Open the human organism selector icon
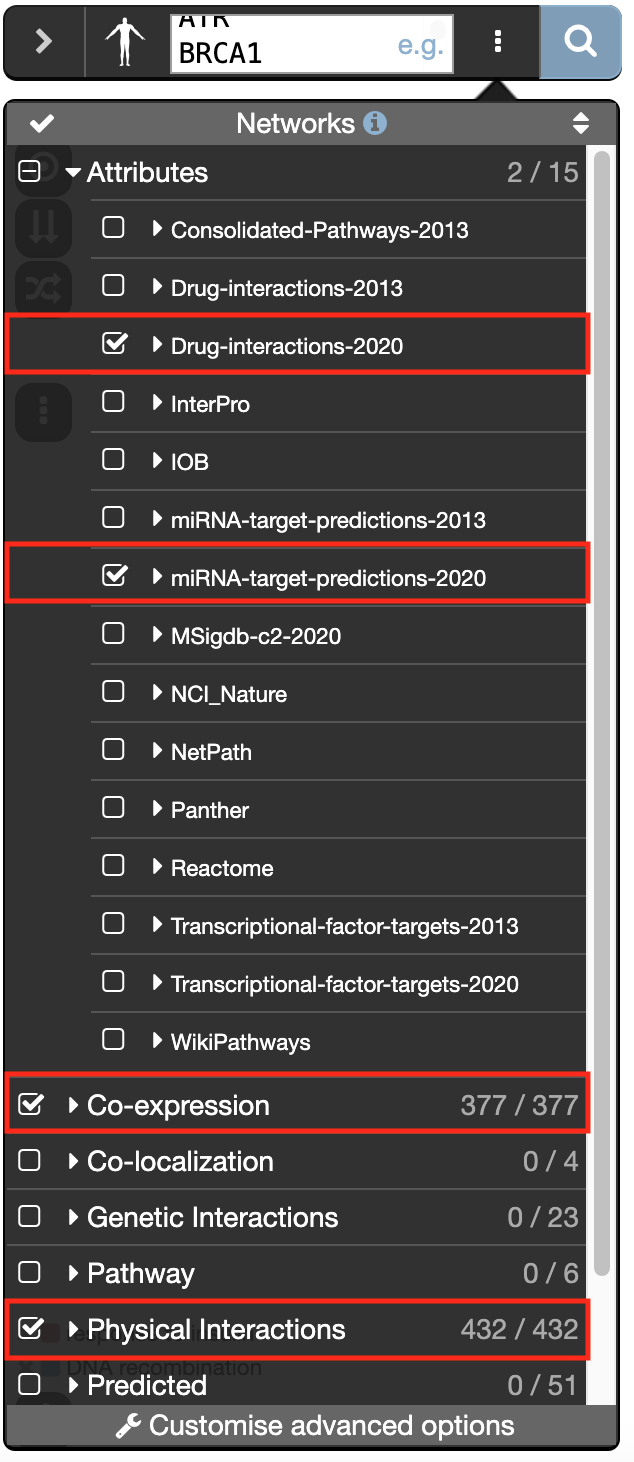Screen dimensions: 634x1462 click(x=125, y=42)
